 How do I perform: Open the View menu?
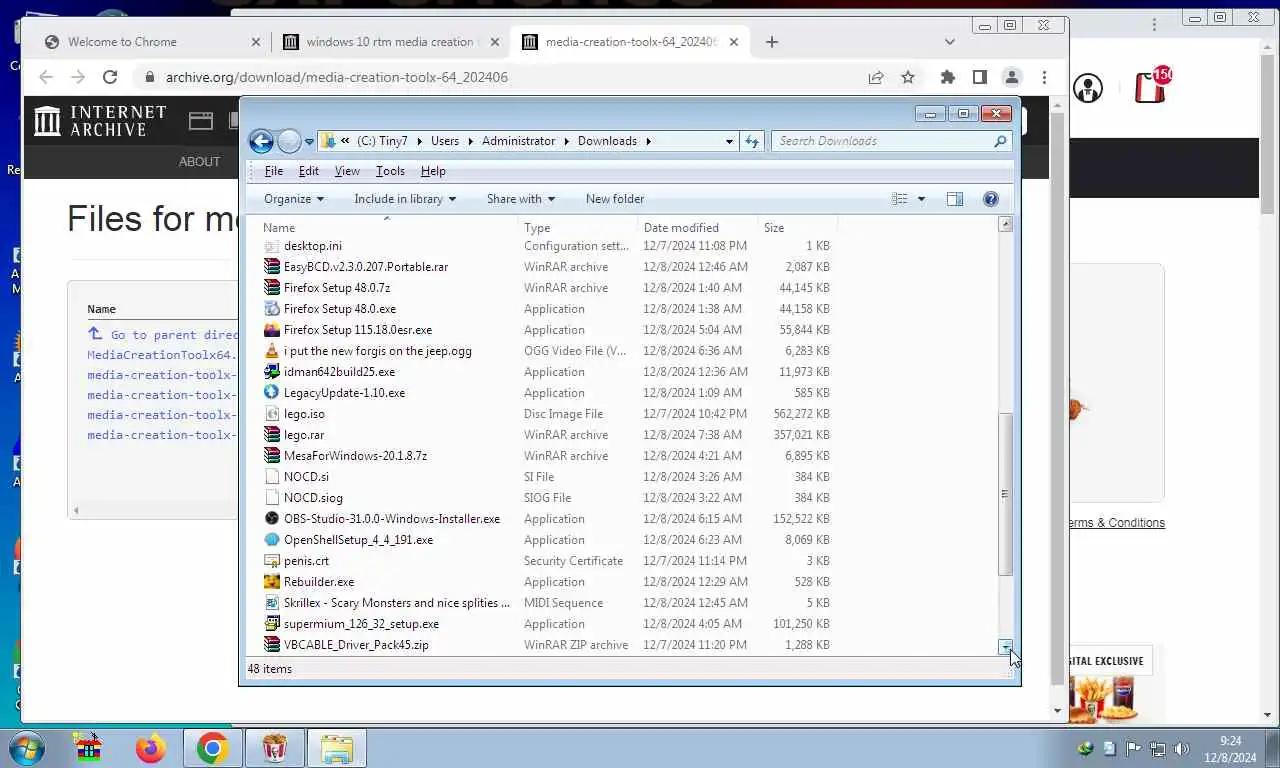347,171
